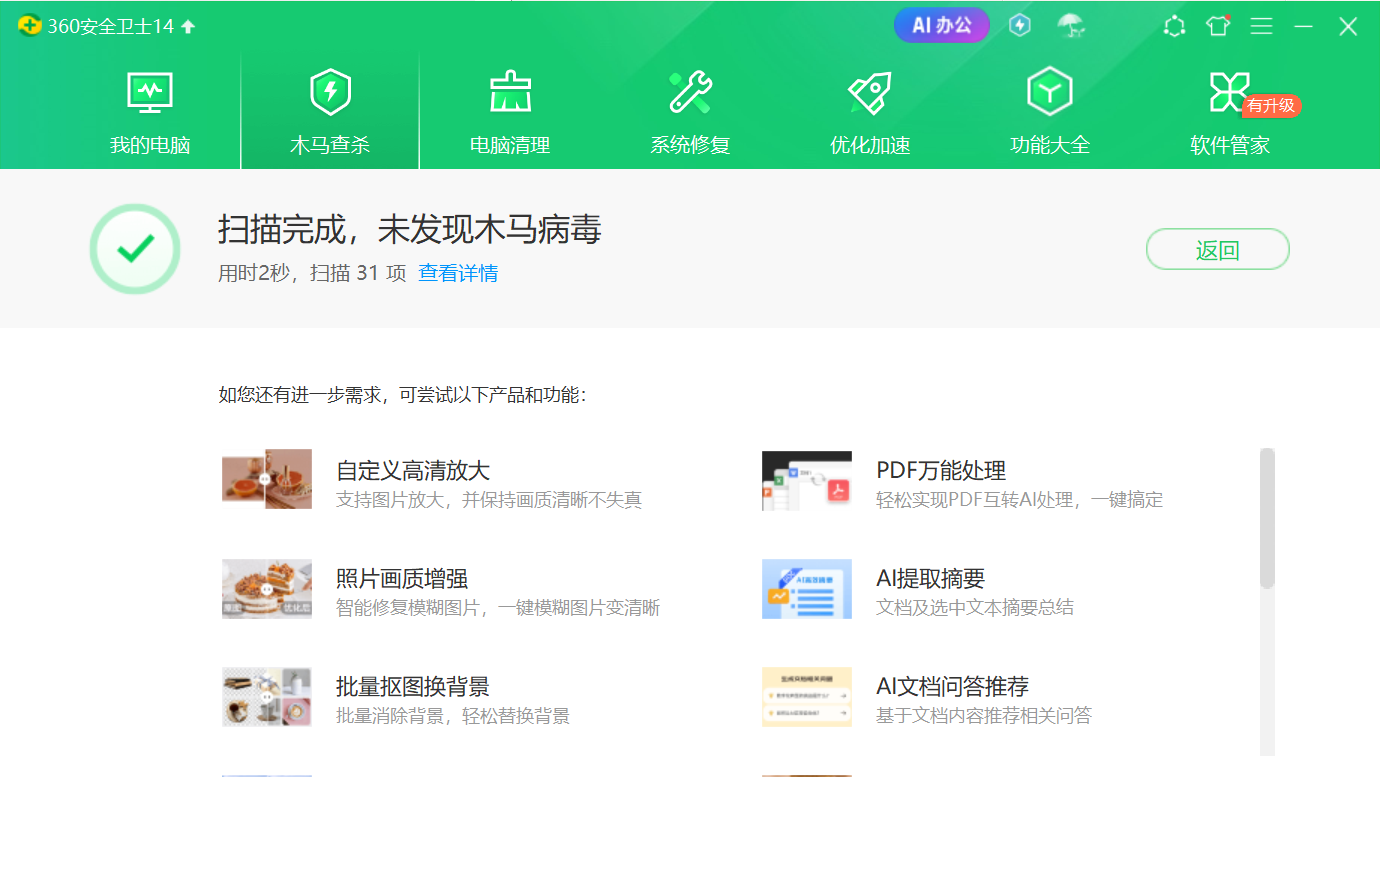Image resolution: width=1380 pixels, height=870 pixels.
Task: Open the 批量抠图换背景 thumbnail
Action: pos(267,696)
